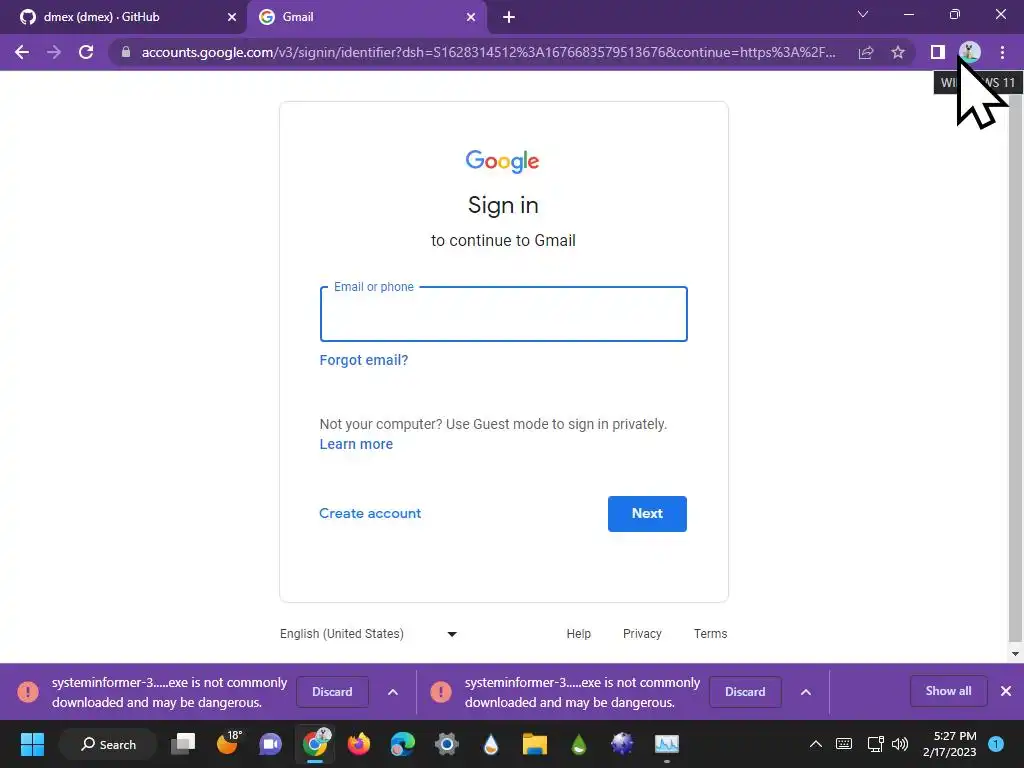Open the green drop taskbar app
This screenshot has height=768, width=1024.
coord(579,744)
